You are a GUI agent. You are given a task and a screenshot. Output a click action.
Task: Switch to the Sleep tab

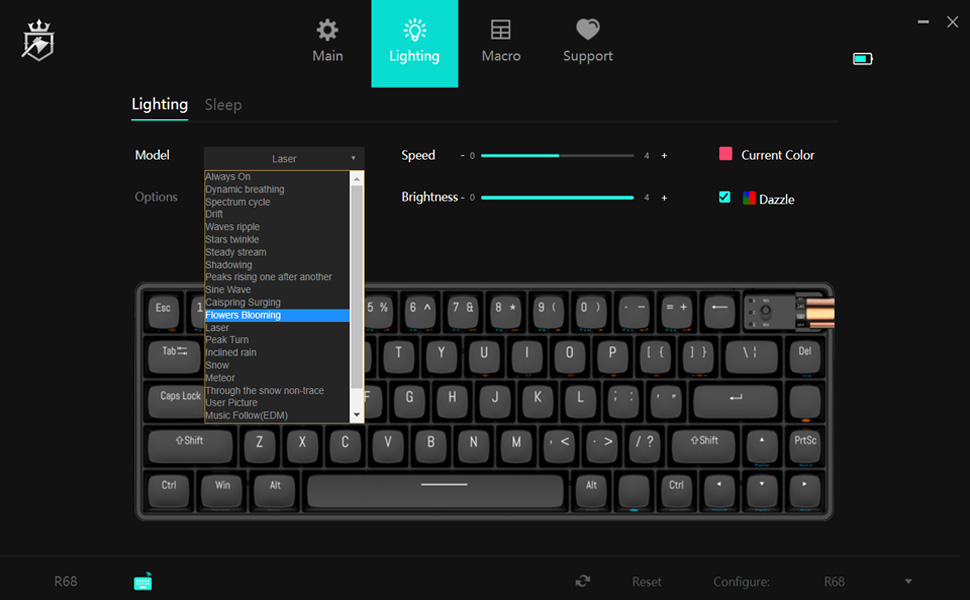pyautogui.click(x=223, y=104)
